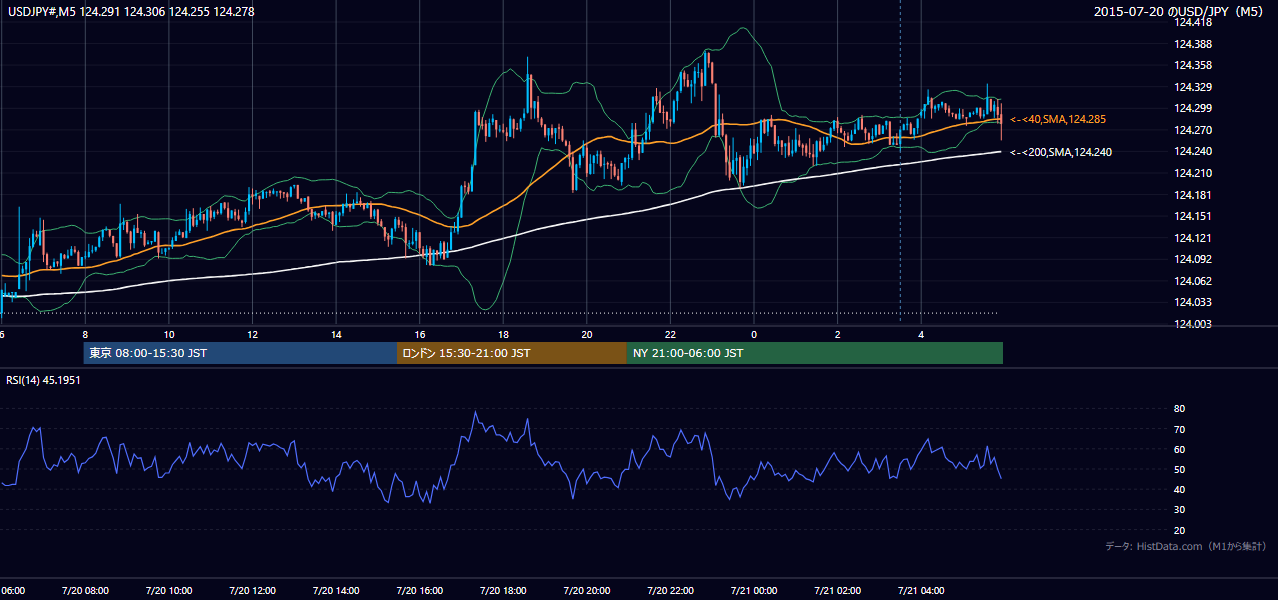Click the 7/20 20:00 time axis label
This screenshot has height=600, width=1278.
coord(586,591)
